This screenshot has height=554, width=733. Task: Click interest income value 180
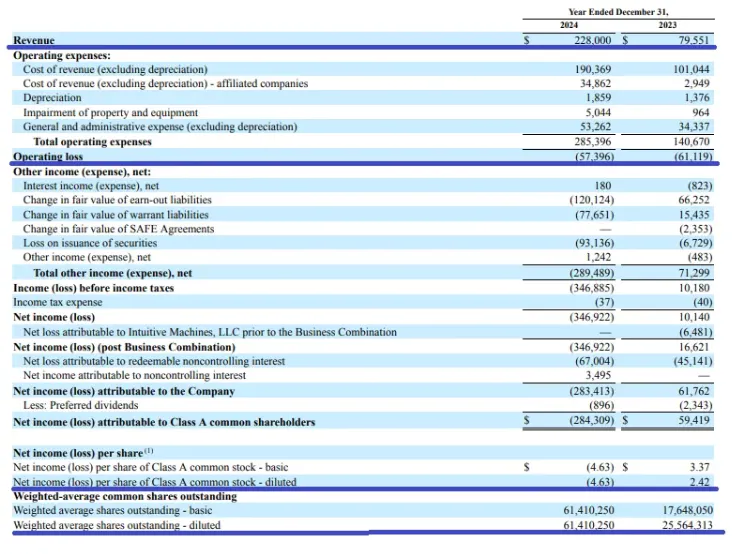tap(603, 186)
